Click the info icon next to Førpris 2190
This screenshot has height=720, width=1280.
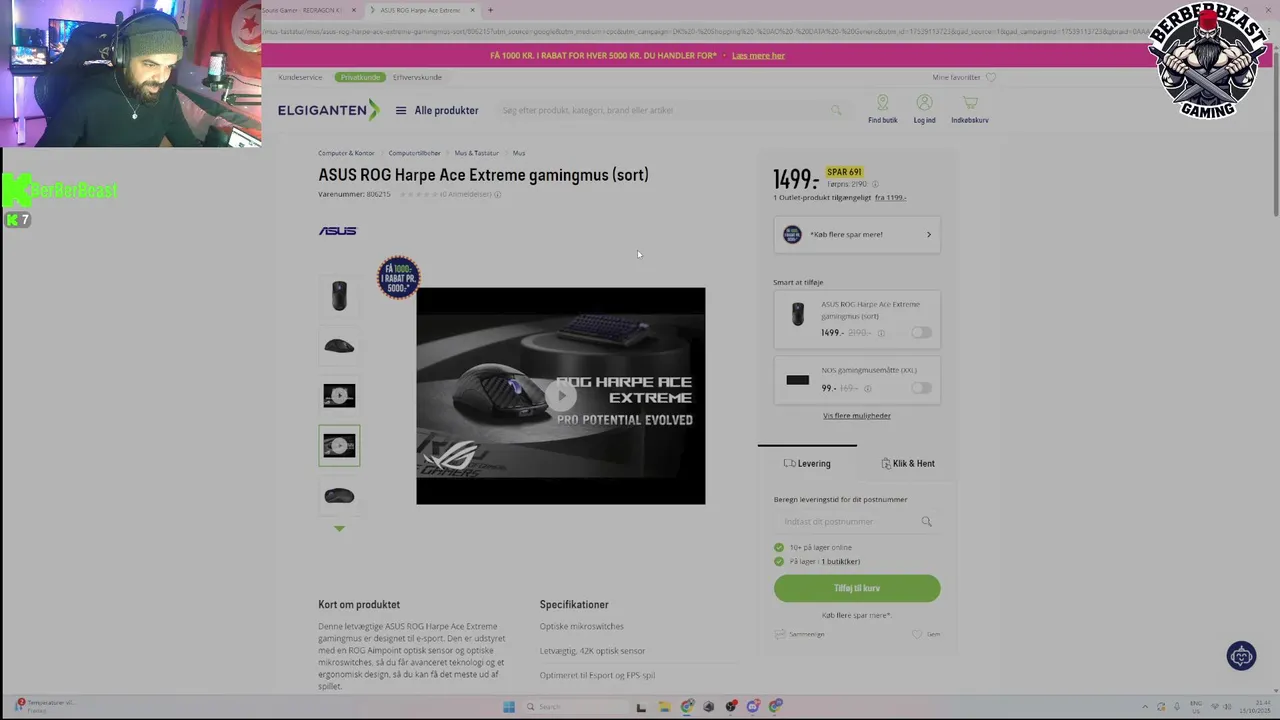click(x=875, y=184)
